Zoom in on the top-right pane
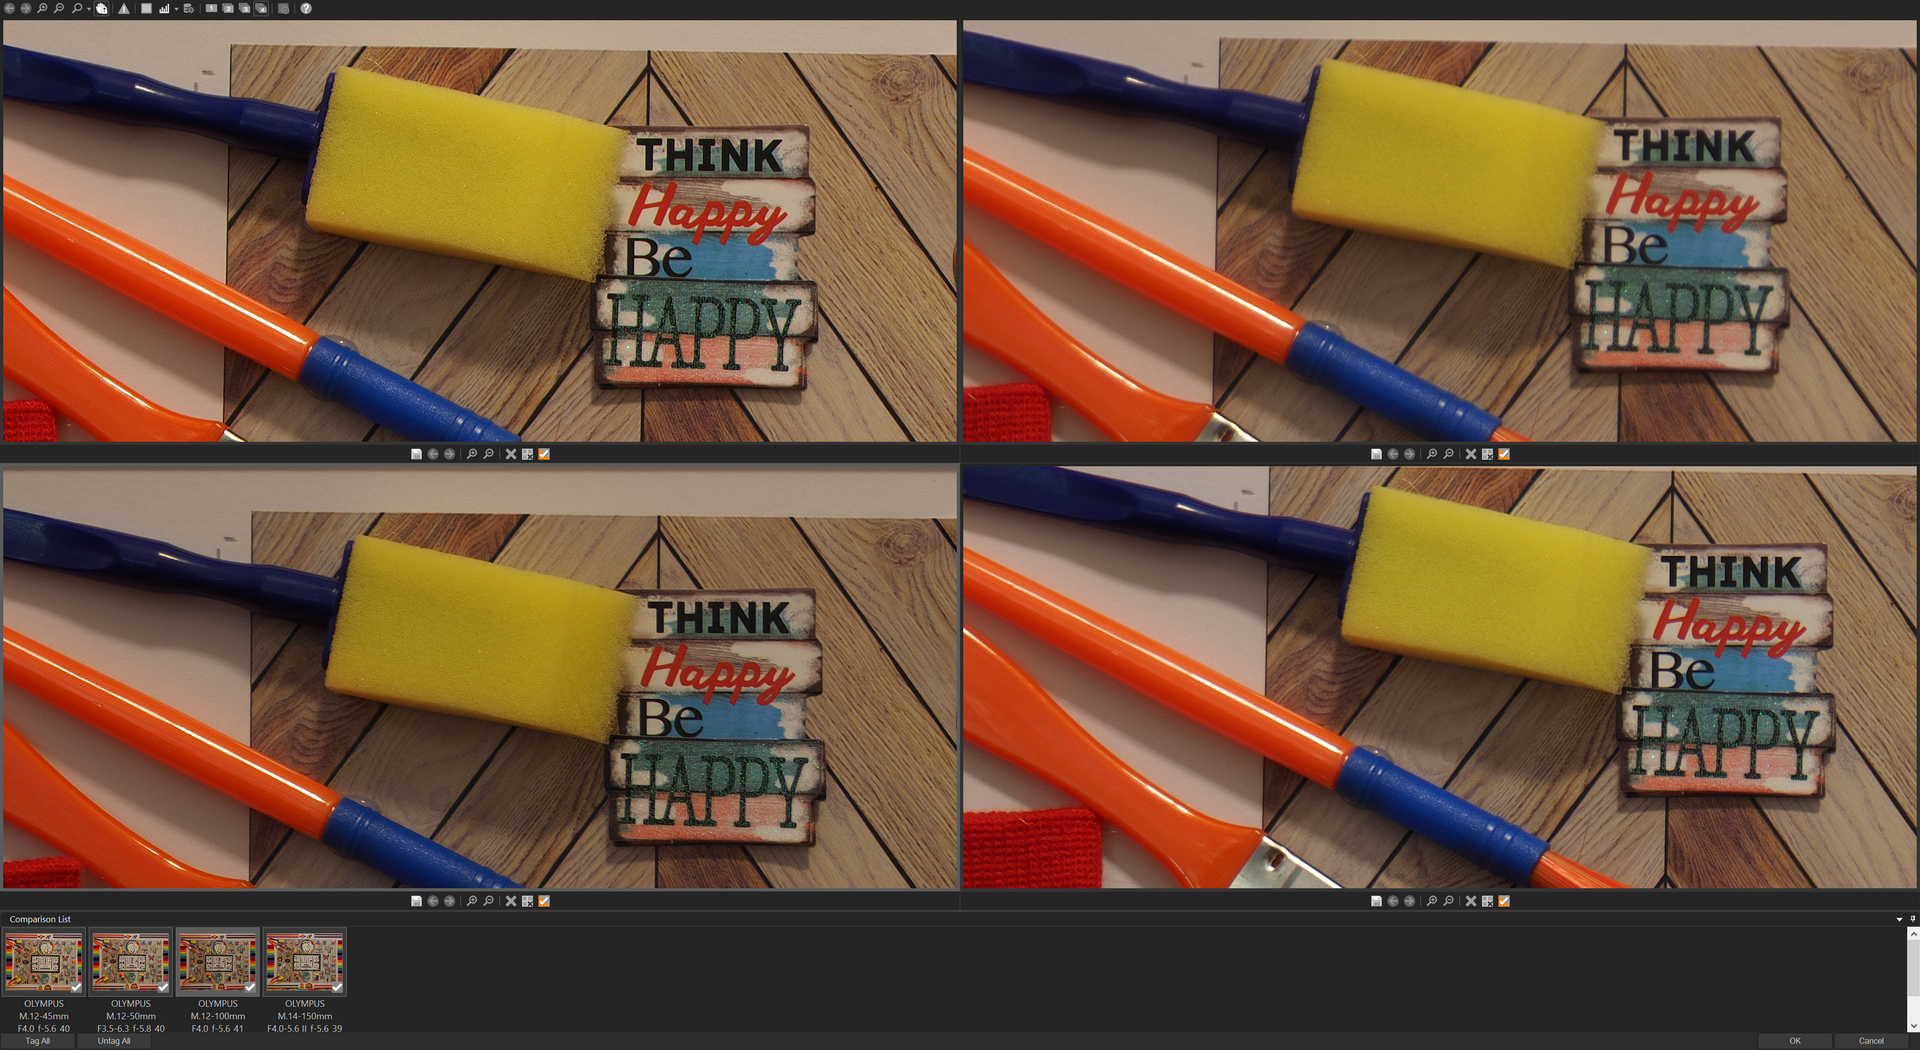 pyautogui.click(x=1432, y=454)
